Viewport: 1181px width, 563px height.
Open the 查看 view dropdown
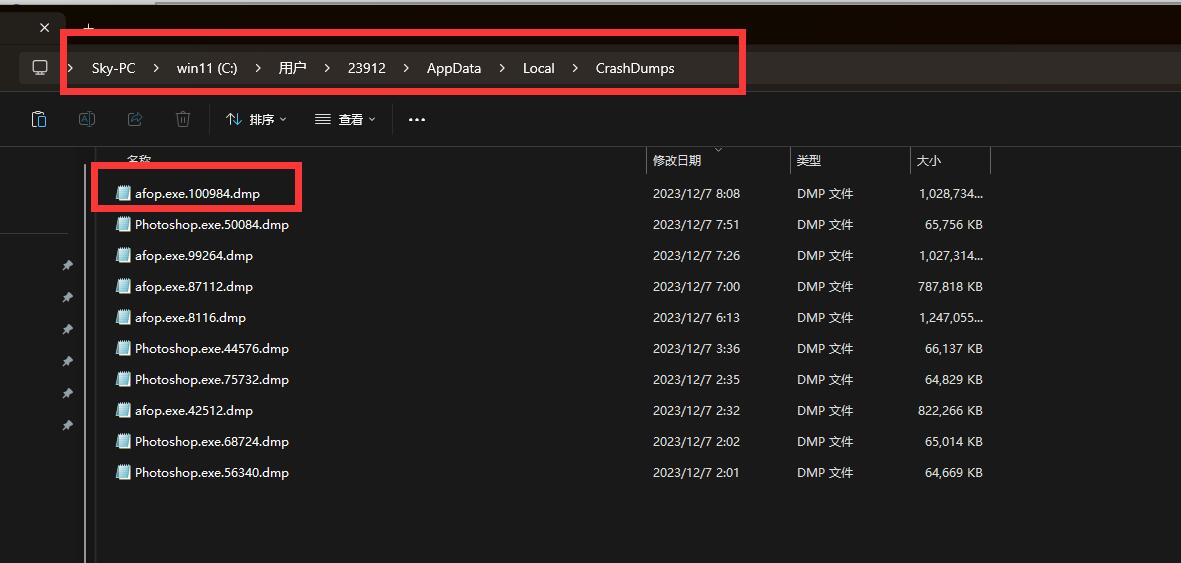coord(346,120)
